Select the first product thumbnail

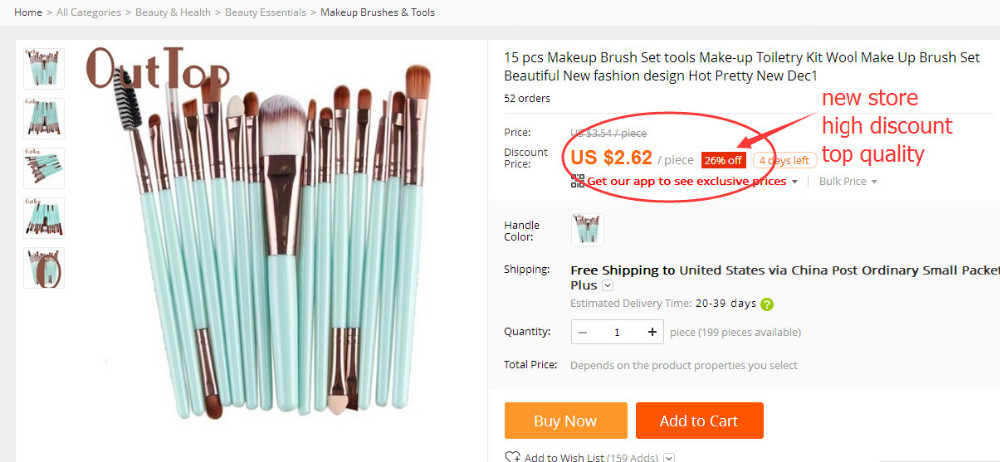tap(44, 68)
